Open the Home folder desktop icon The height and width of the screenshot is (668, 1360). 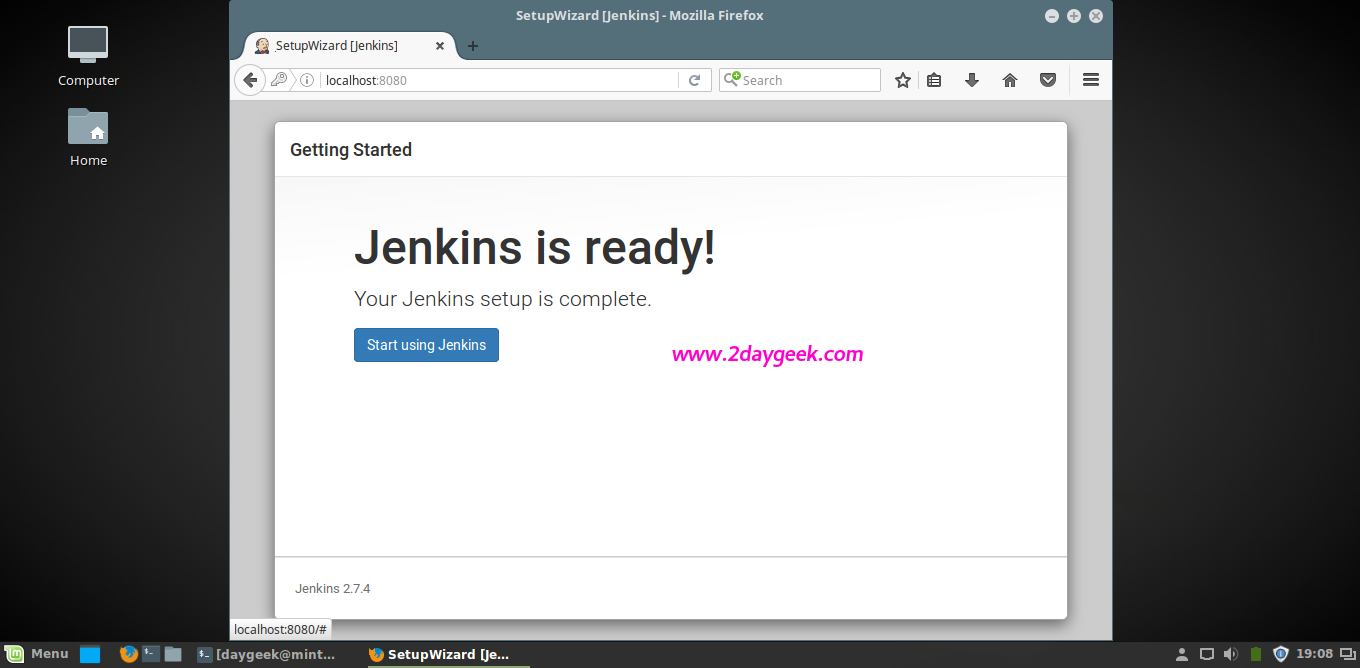coord(88,137)
